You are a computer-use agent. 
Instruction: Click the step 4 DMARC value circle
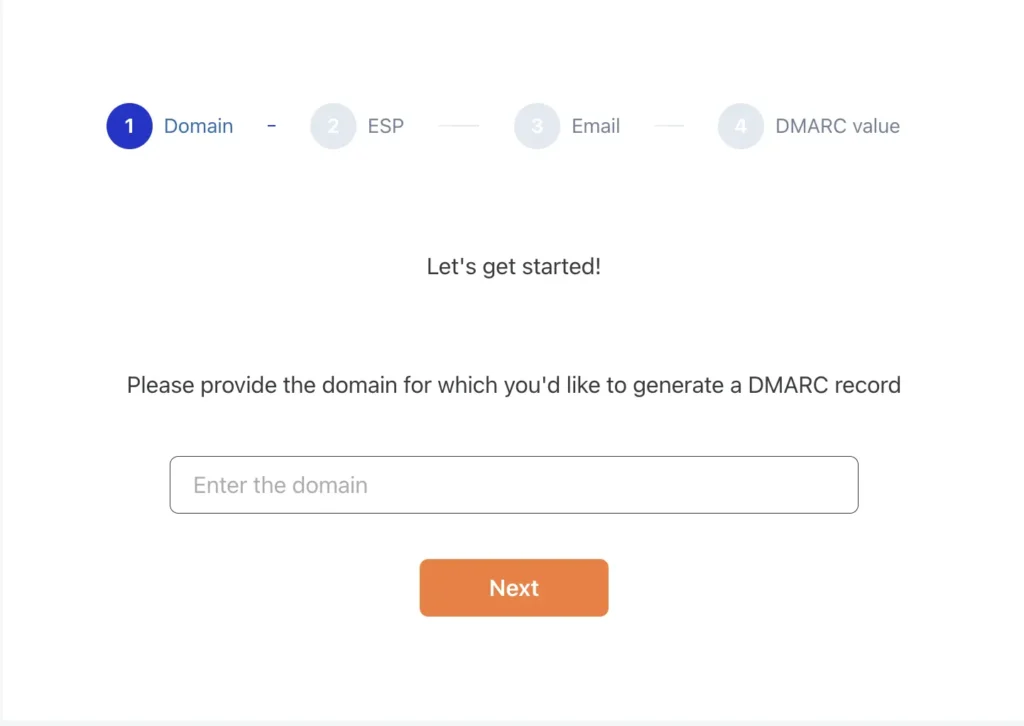point(741,126)
